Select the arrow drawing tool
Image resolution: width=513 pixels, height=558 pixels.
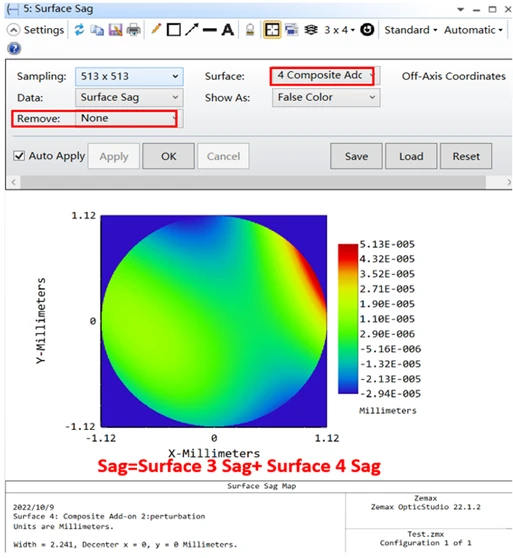pyautogui.click(x=192, y=30)
